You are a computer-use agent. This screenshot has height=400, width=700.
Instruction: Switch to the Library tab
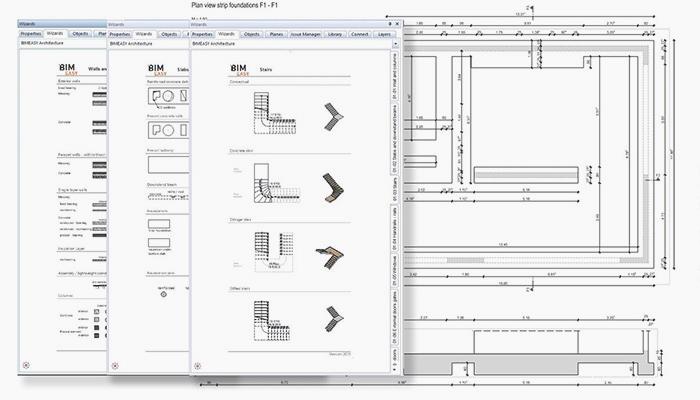pos(334,34)
